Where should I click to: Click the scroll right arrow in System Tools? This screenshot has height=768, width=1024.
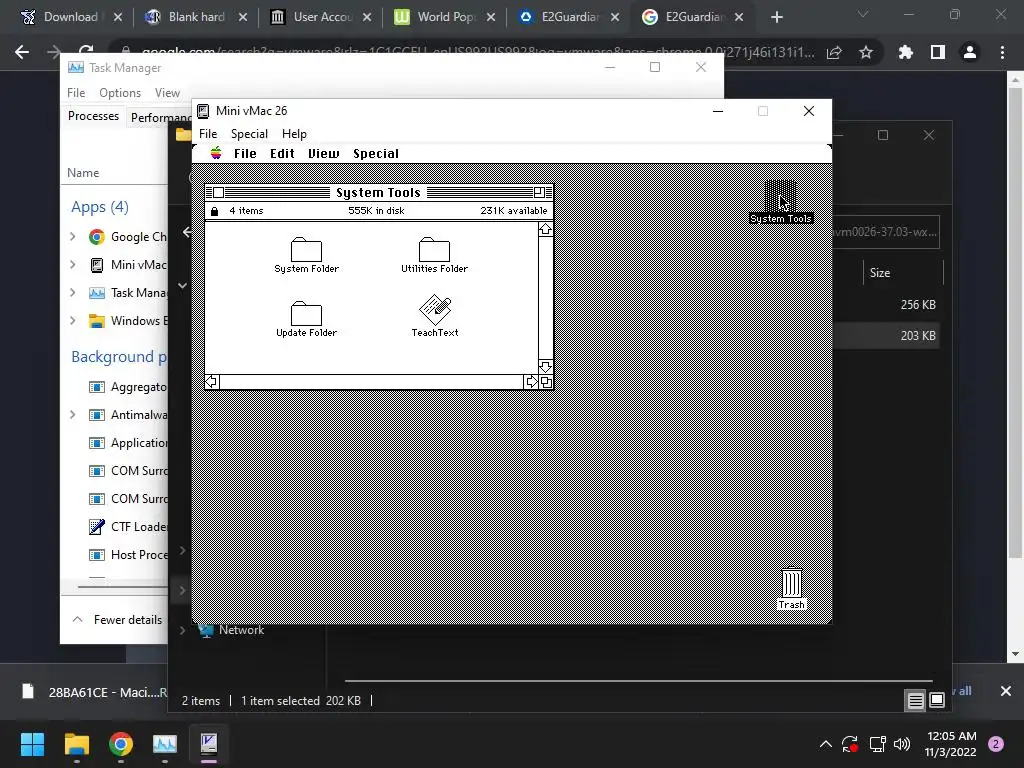click(x=531, y=382)
